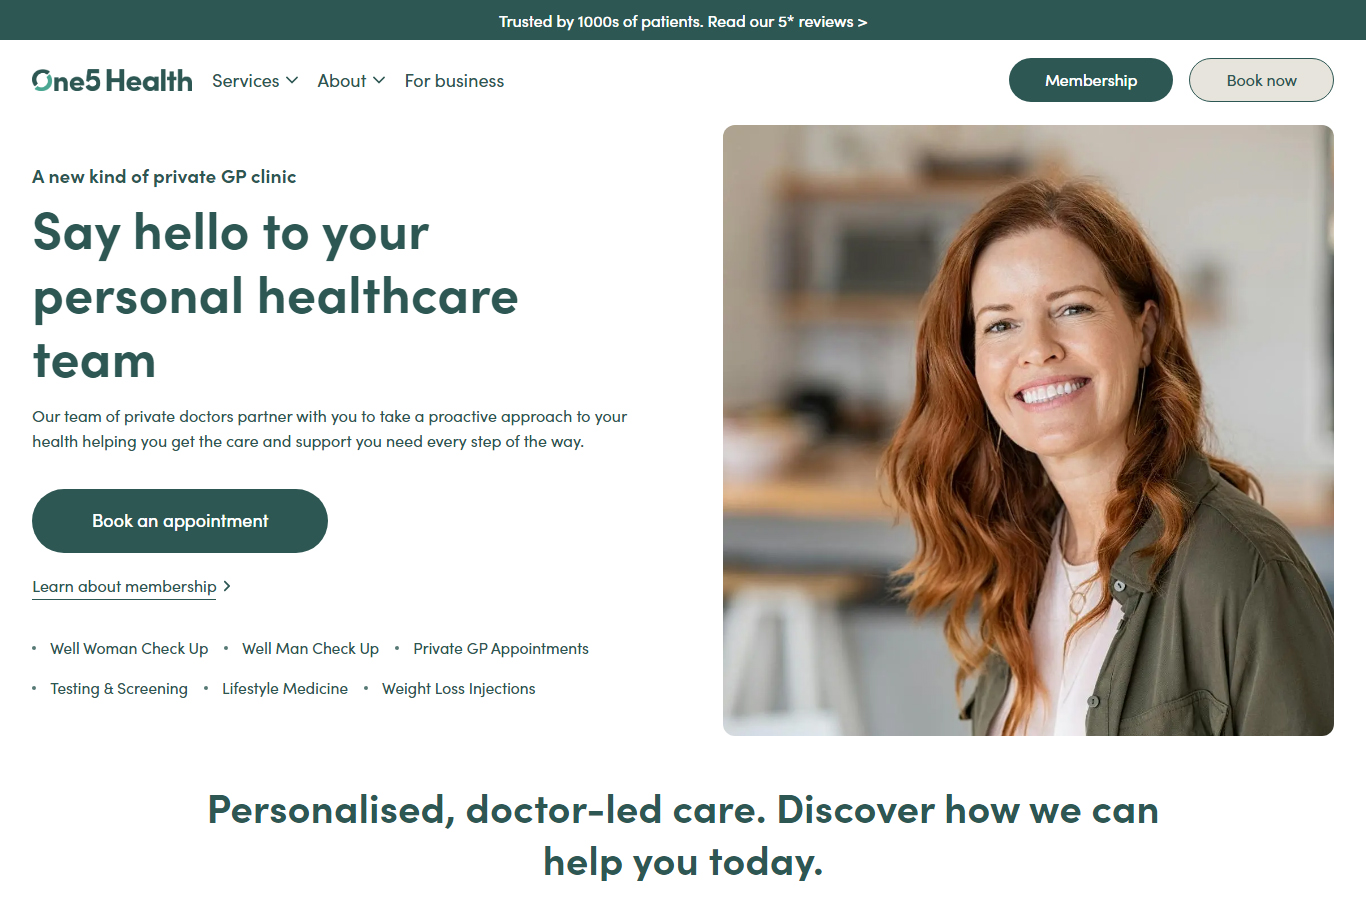Open the Well Man Check Up link
The width and height of the screenshot is (1366, 901).
coord(310,649)
